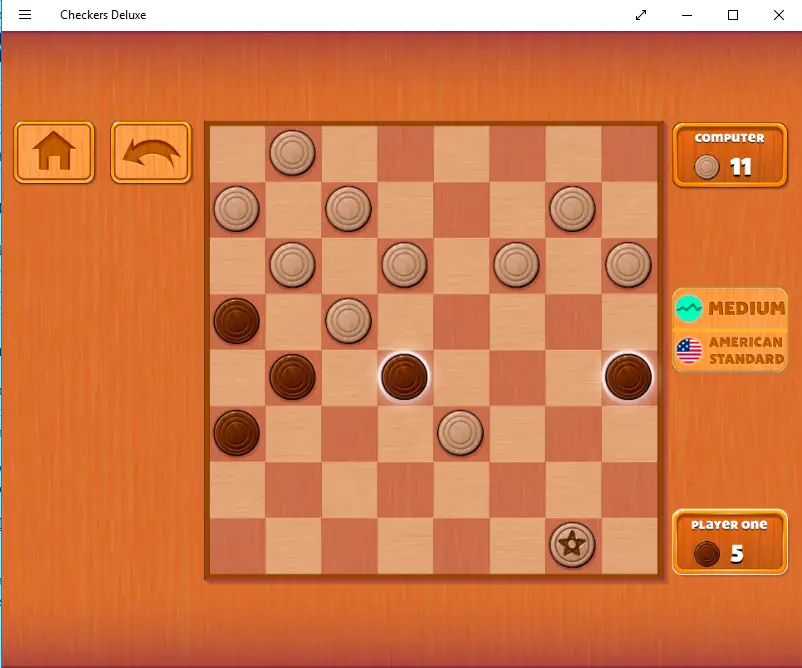802x668 pixels.
Task: Select the dark piece in the sixth row
Action: coord(236,433)
